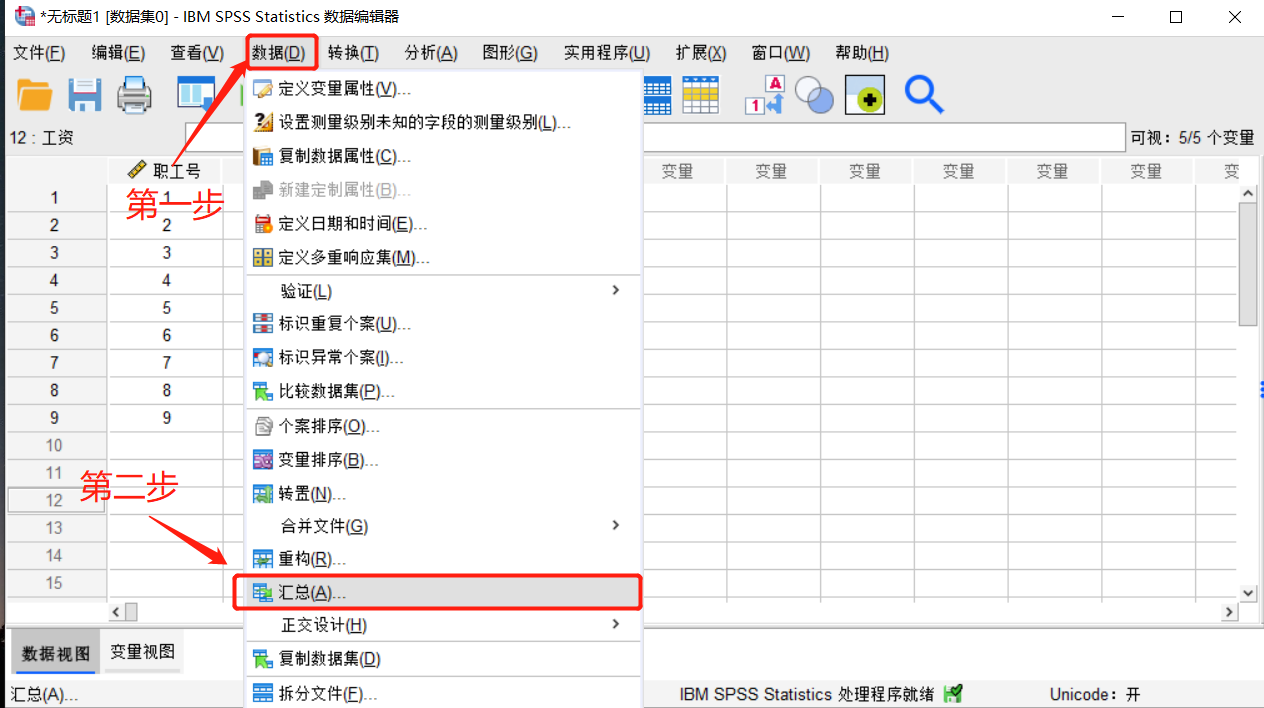
Task: Choose 定义变量属性(V)... menu item
Action: click(443, 89)
